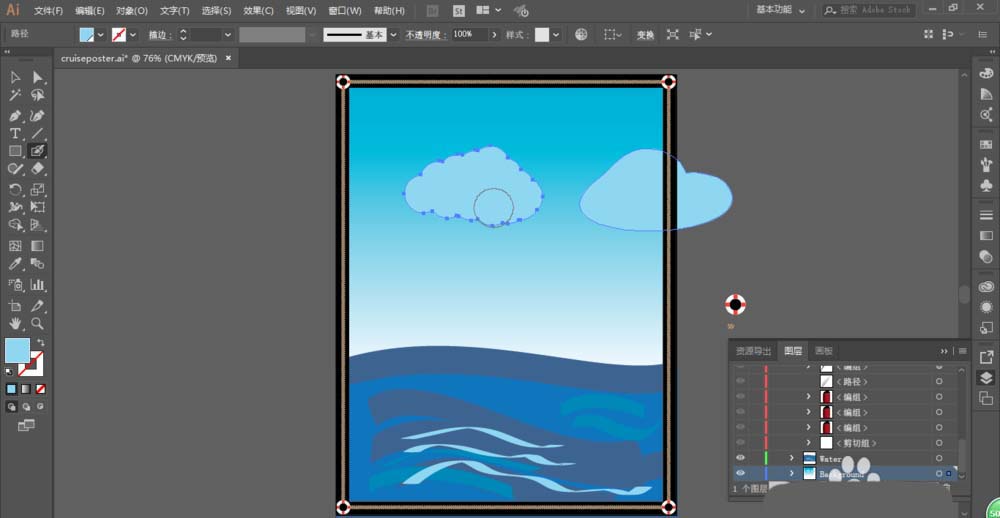Select the Lasso tool
The height and width of the screenshot is (518, 1000).
click(x=38, y=96)
